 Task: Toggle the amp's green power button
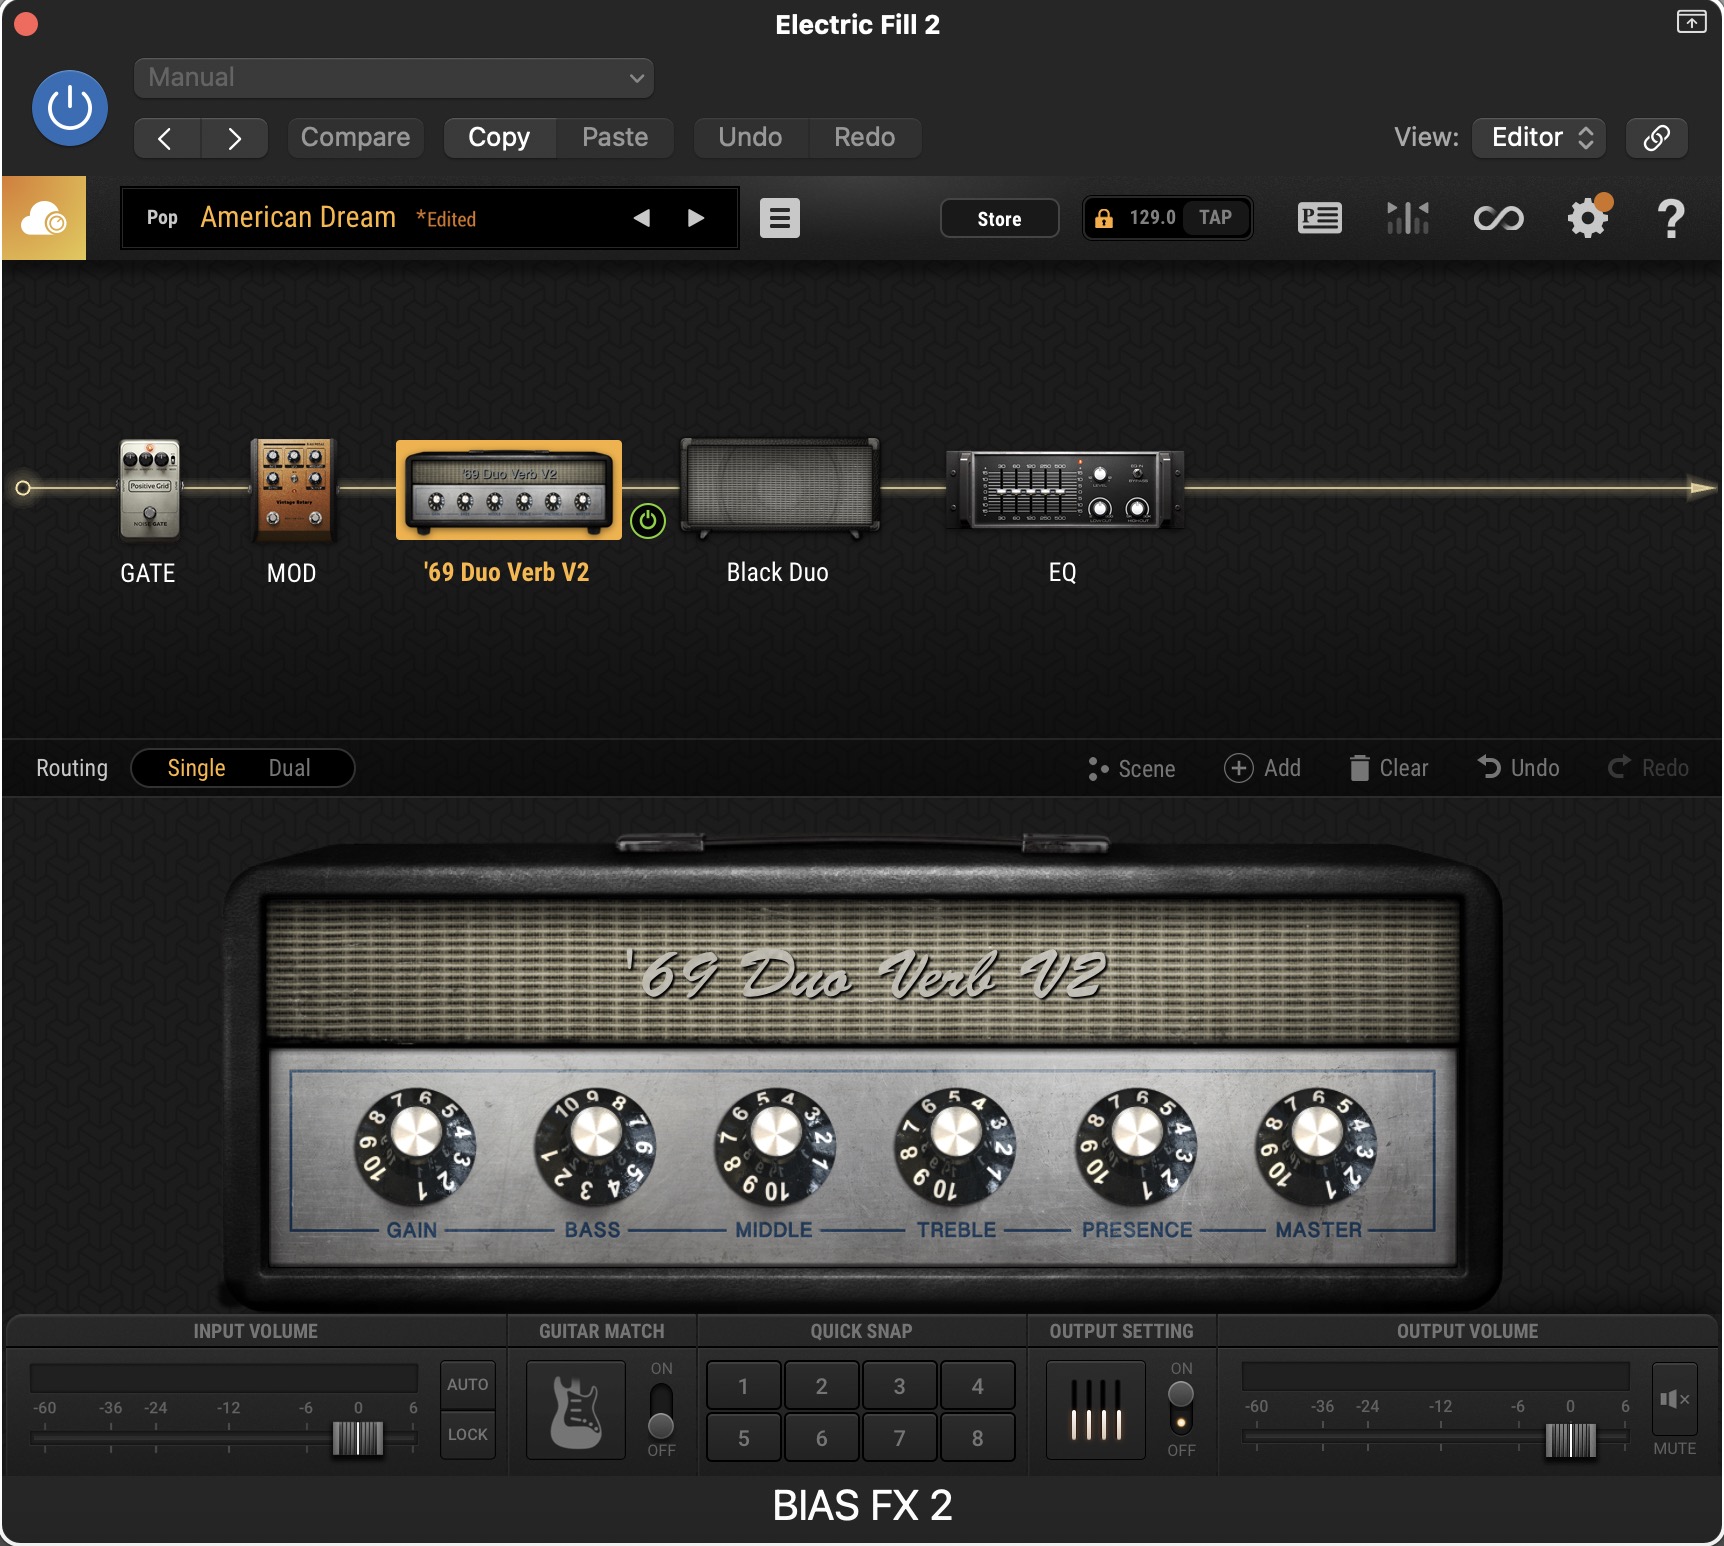648,521
